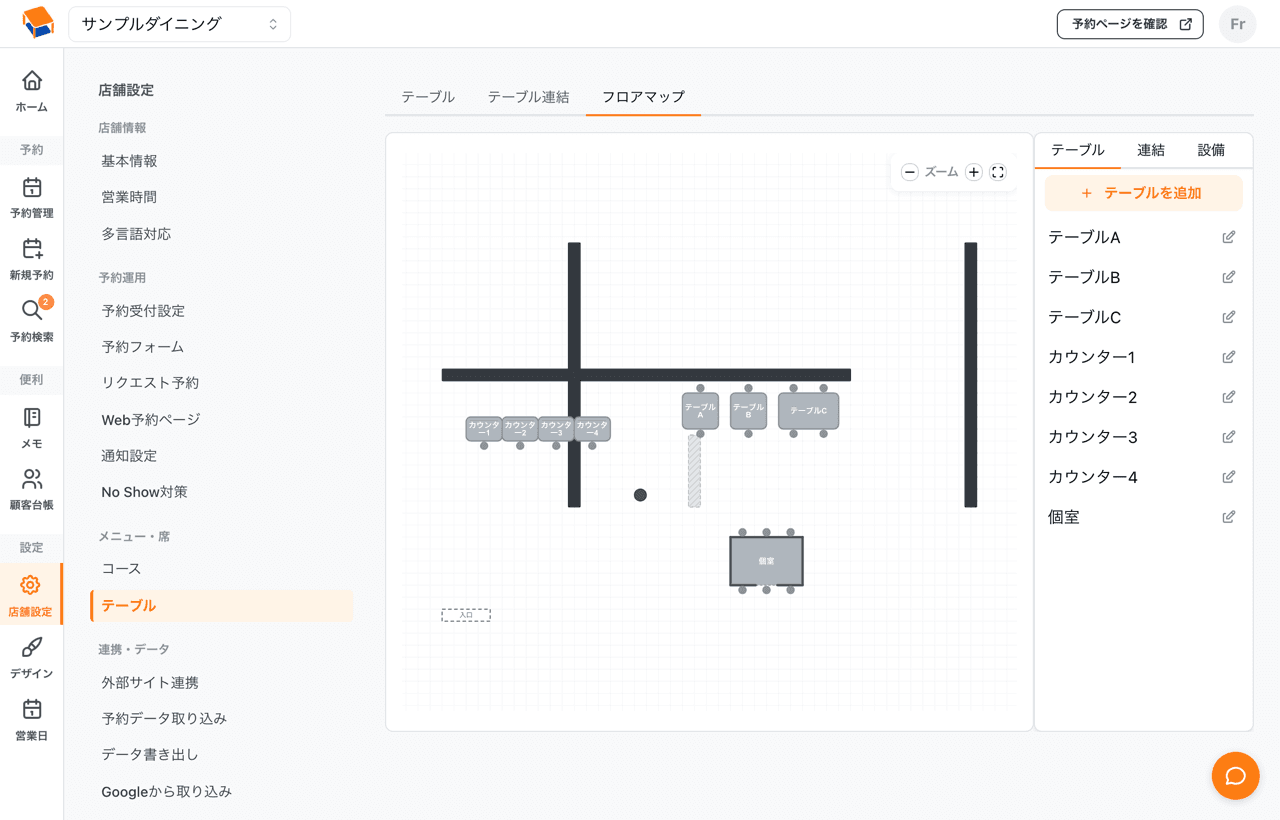Click カウンター3 in the table list
1280x820 pixels.
1093,437
